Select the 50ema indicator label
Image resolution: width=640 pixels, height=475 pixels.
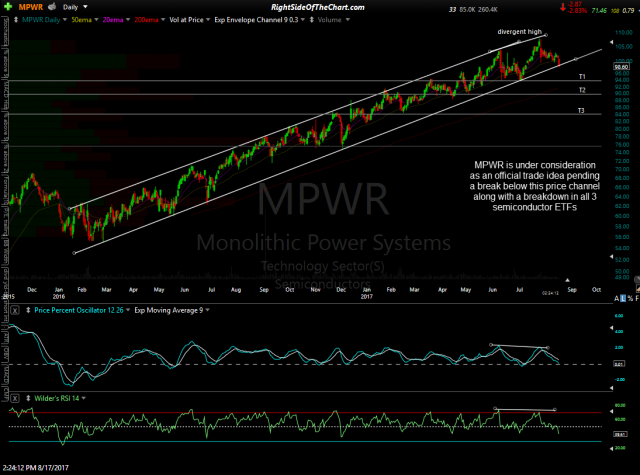pyautogui.click(x=82, y=20)
